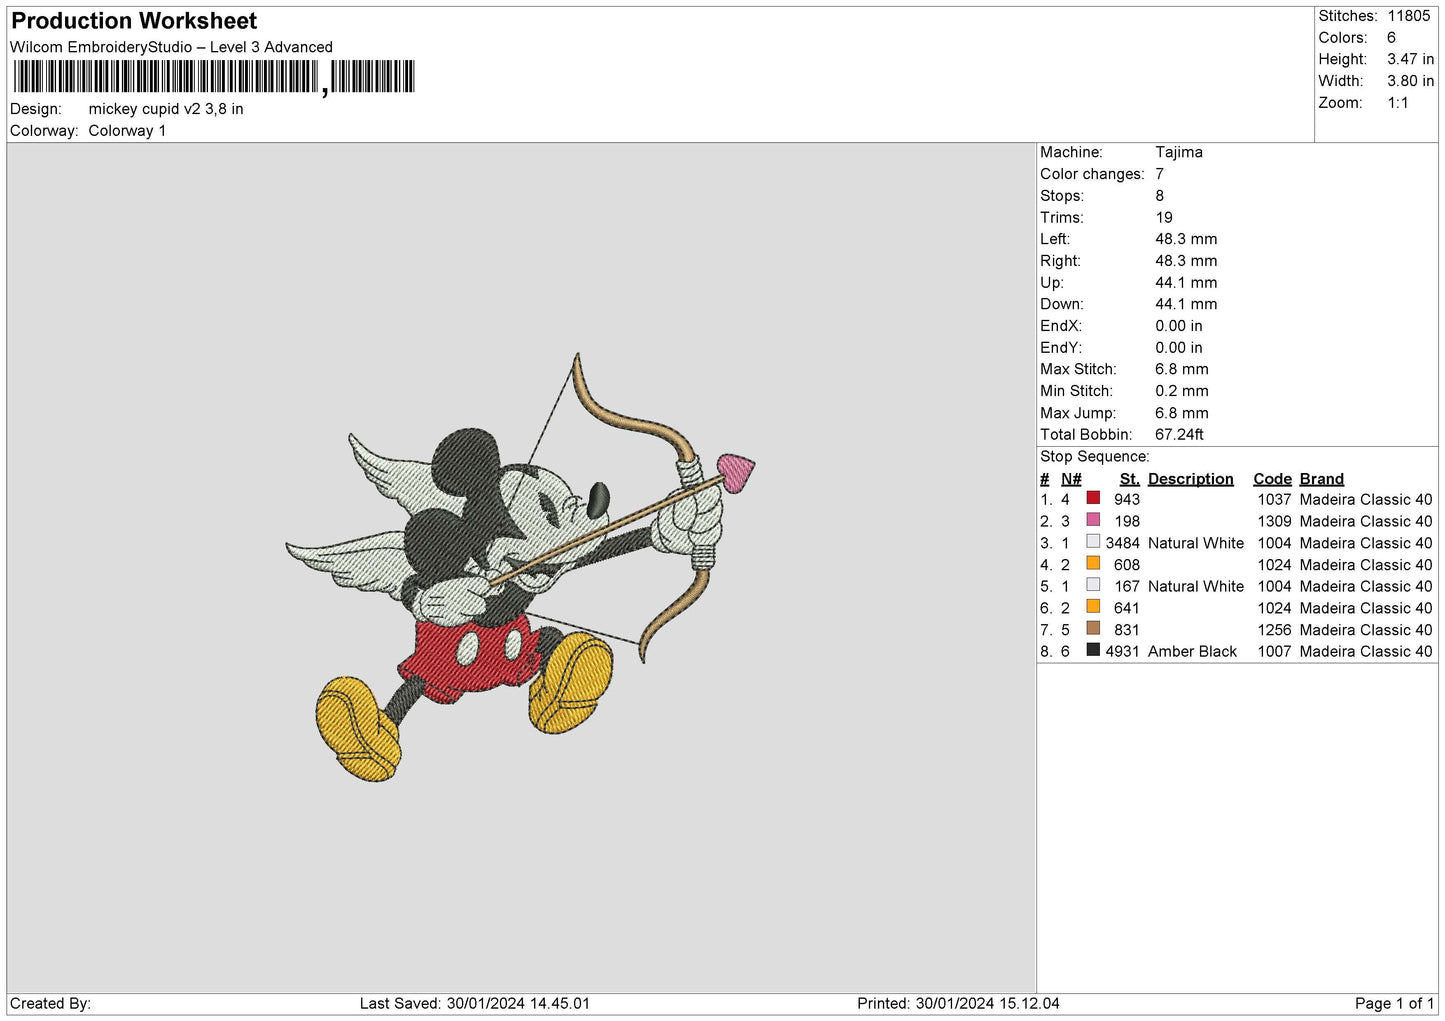
Task: Click the orange swatch in stop row 6
Action: point(1093,607)
